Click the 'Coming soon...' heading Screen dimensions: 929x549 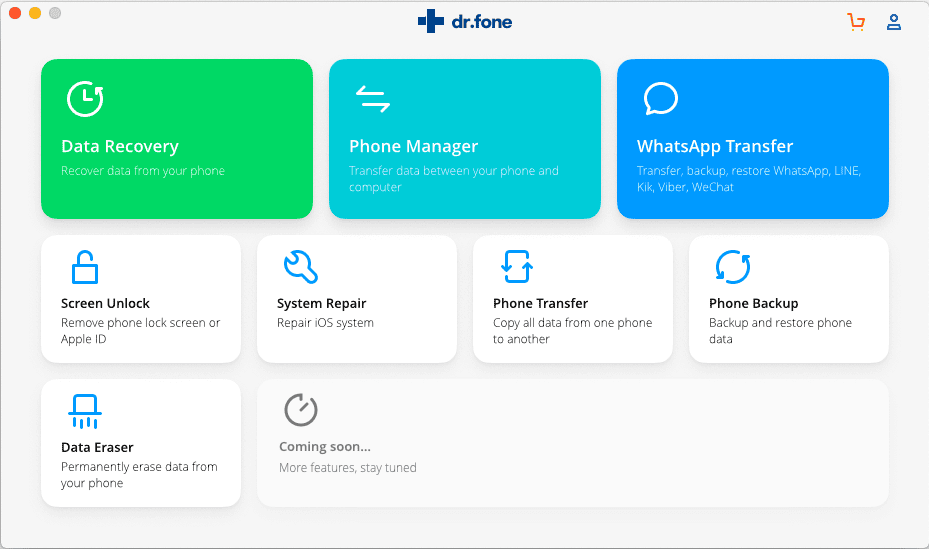325,447
